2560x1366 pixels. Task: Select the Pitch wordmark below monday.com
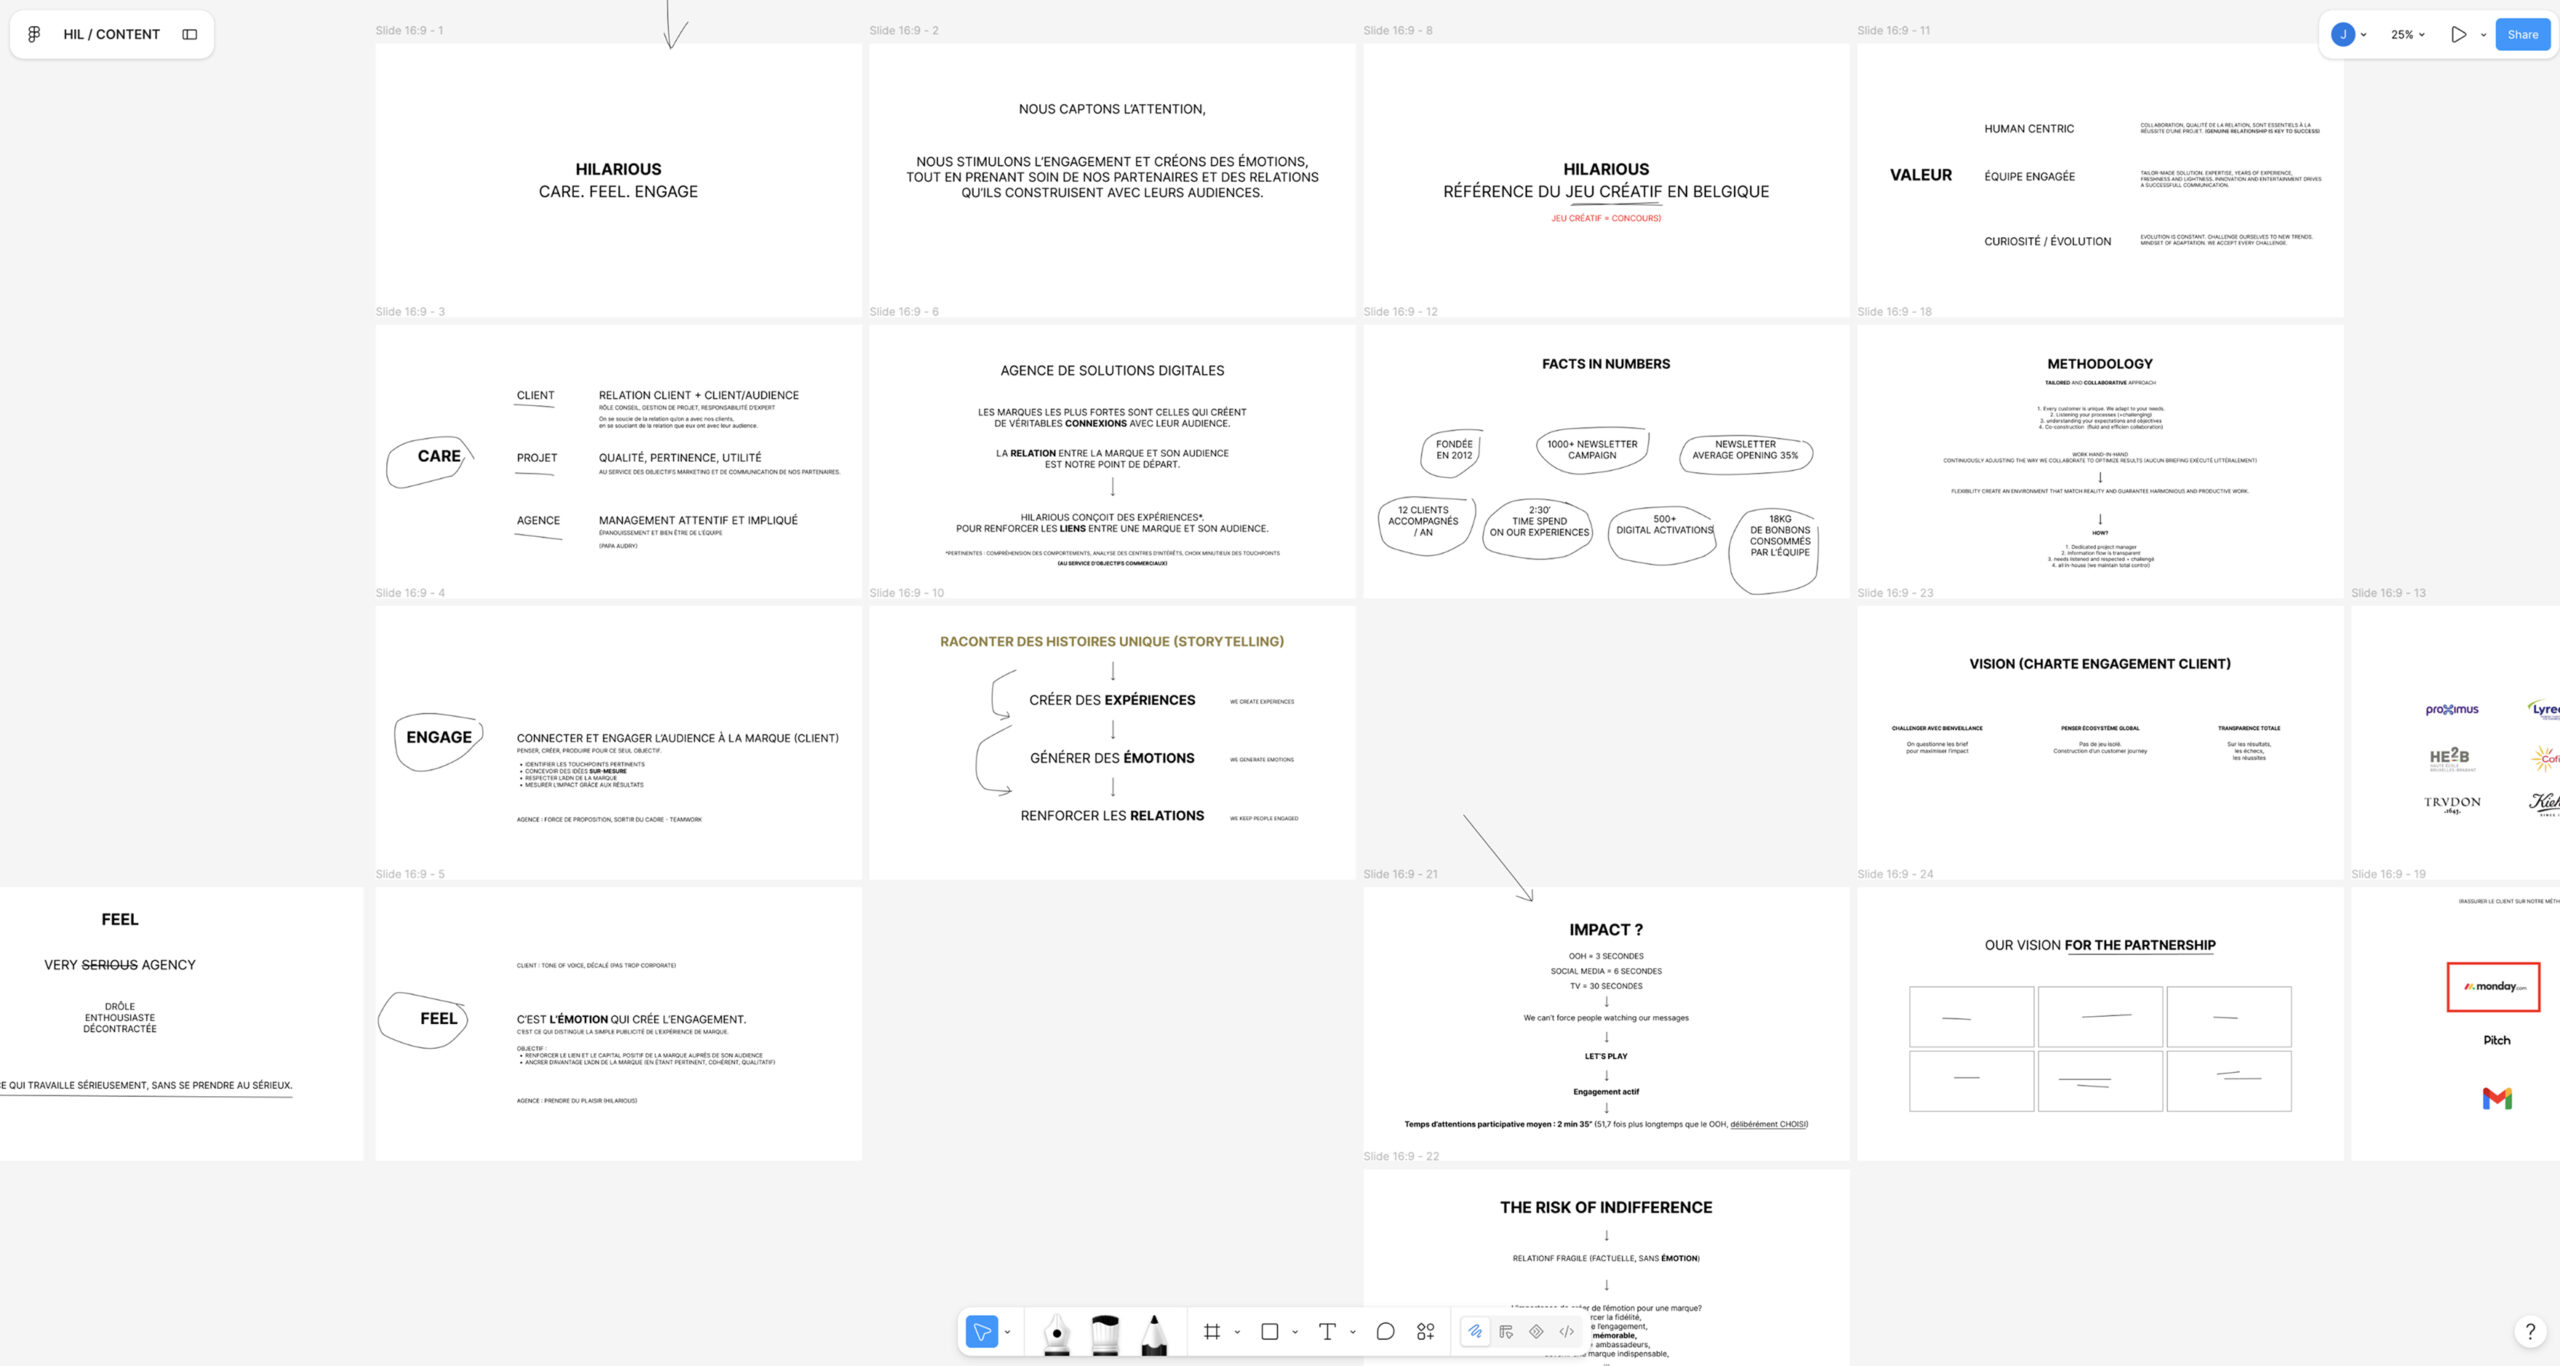pos(2497,1040)
